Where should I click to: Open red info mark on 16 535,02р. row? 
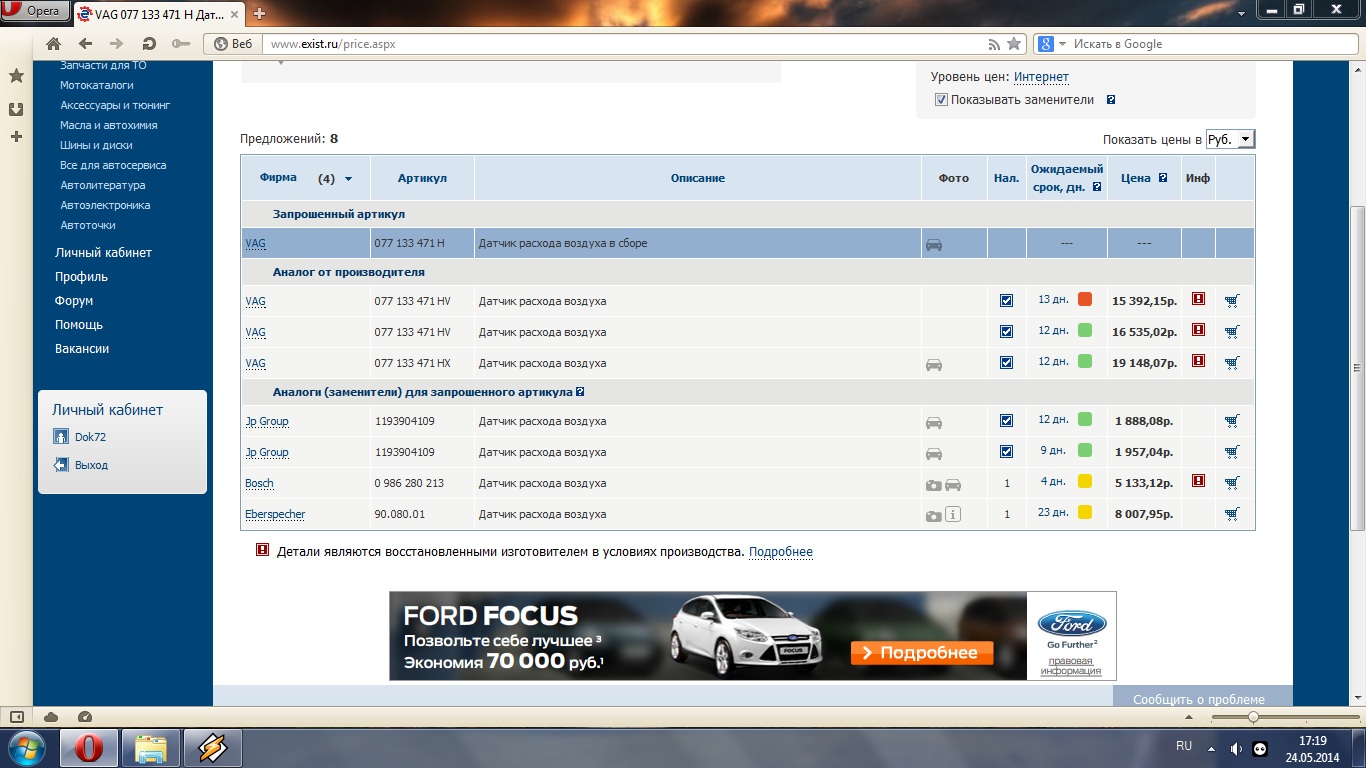[x=1198, y=330]
